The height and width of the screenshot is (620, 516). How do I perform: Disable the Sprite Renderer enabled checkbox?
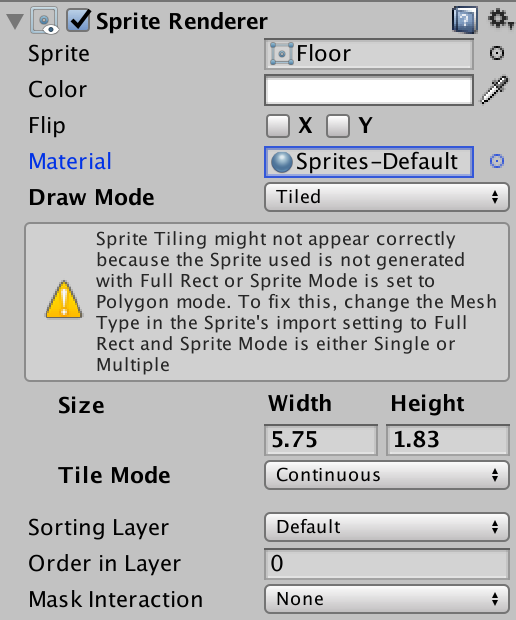pyautogui.click(x=78, y=20)
